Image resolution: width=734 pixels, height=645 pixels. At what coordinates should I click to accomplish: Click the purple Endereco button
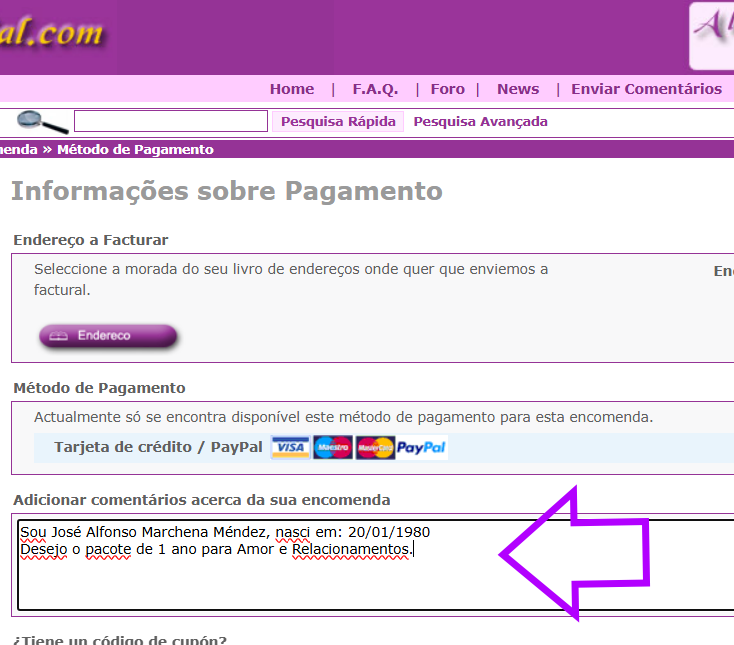coord(108,336)
